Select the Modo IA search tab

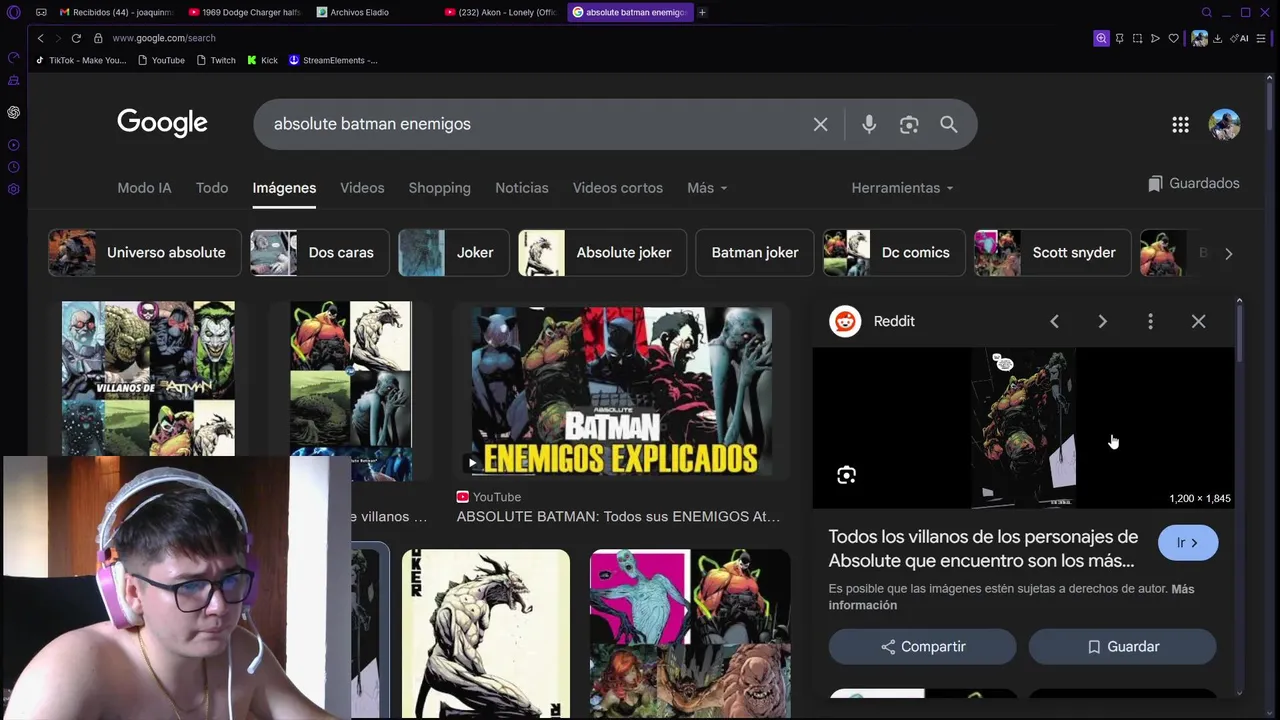[144, 188]
